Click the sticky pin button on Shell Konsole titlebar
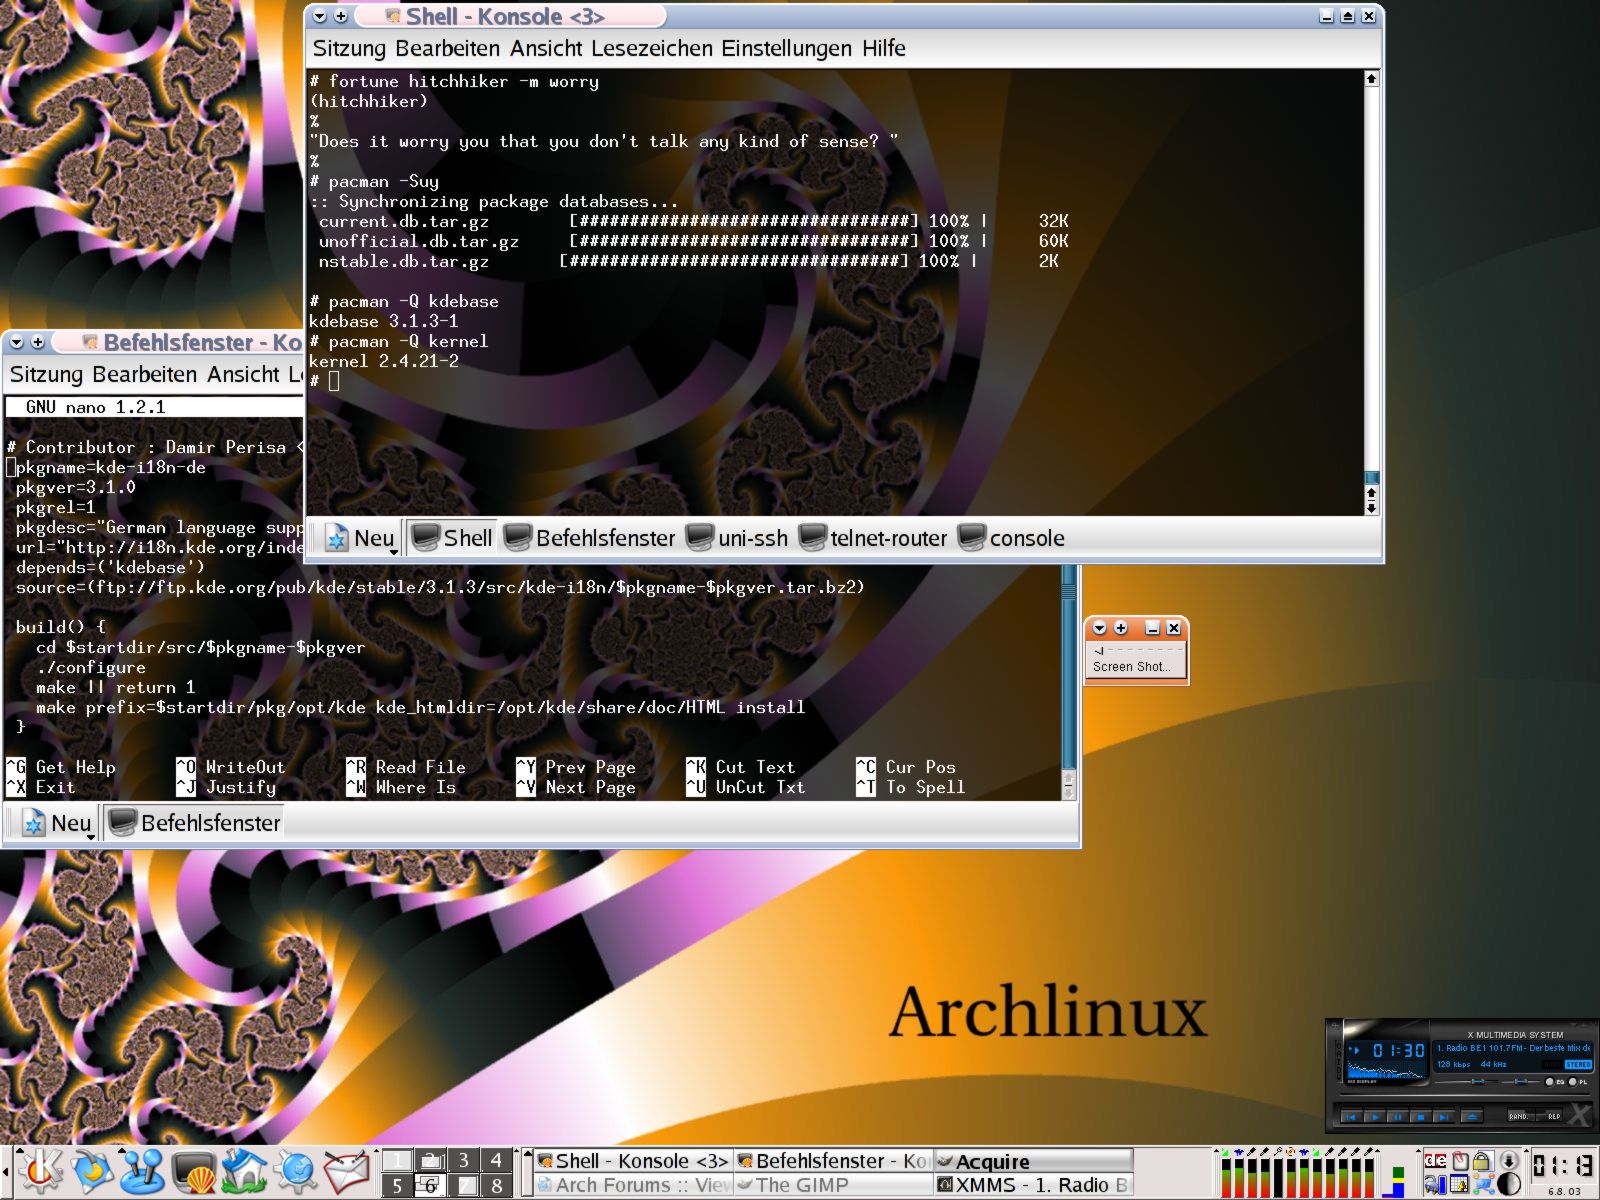 pos(341,16)
